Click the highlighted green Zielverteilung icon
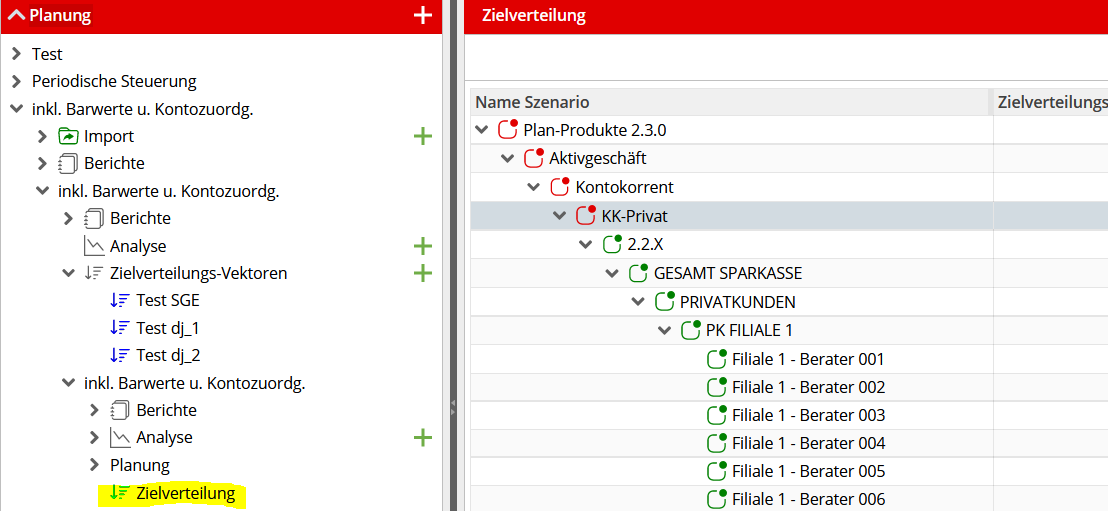 119,493
